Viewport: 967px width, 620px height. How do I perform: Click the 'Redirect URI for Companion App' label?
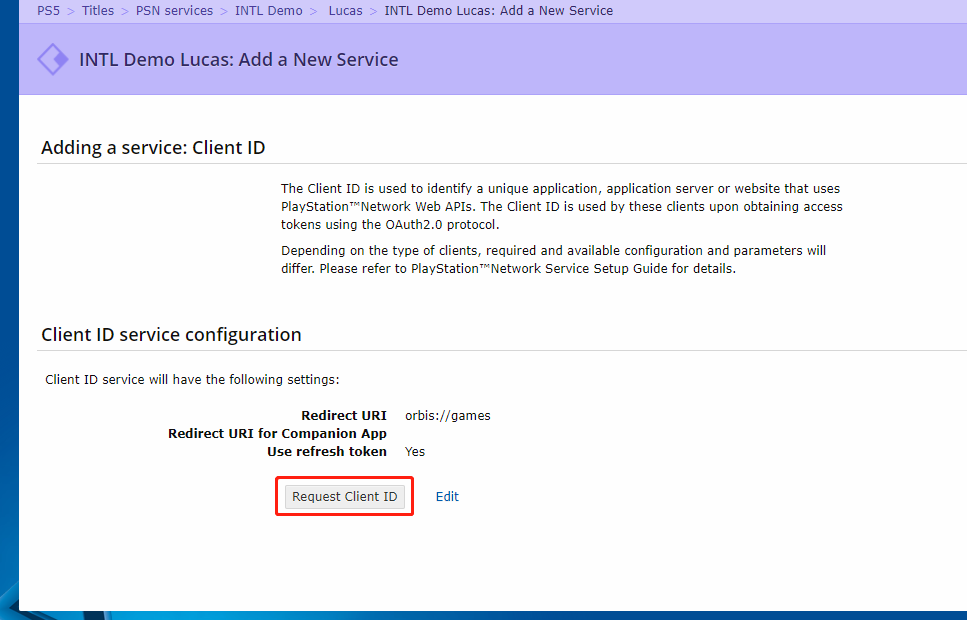pyautogui.click(x=277, y=434)
